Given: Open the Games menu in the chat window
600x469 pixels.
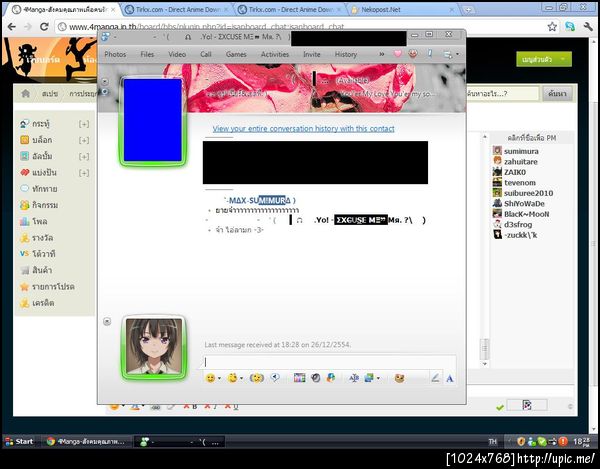Looking at the screenshot, I should [x=236, y=54].
